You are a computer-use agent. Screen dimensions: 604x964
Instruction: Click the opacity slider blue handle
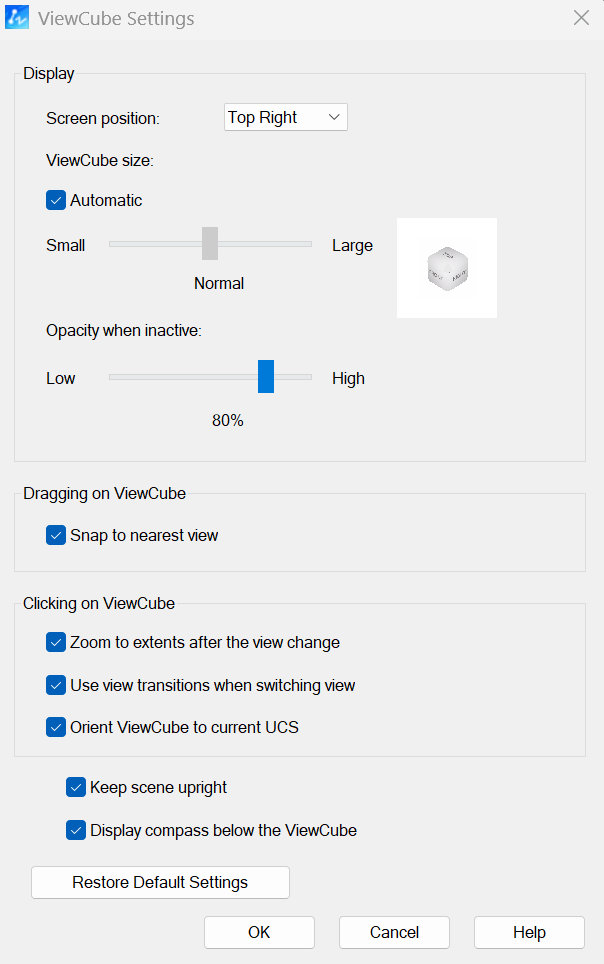pyautogui.click(x=266, y=376)
